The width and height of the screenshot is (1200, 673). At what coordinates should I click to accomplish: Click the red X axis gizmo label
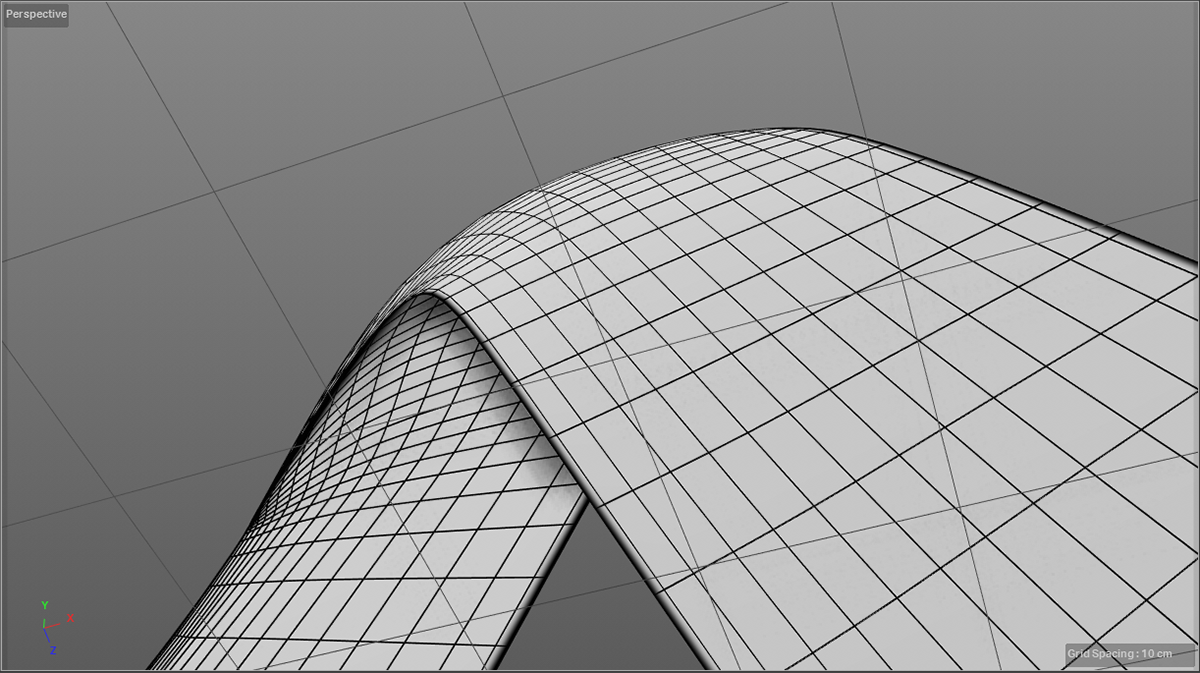(71, 617)
